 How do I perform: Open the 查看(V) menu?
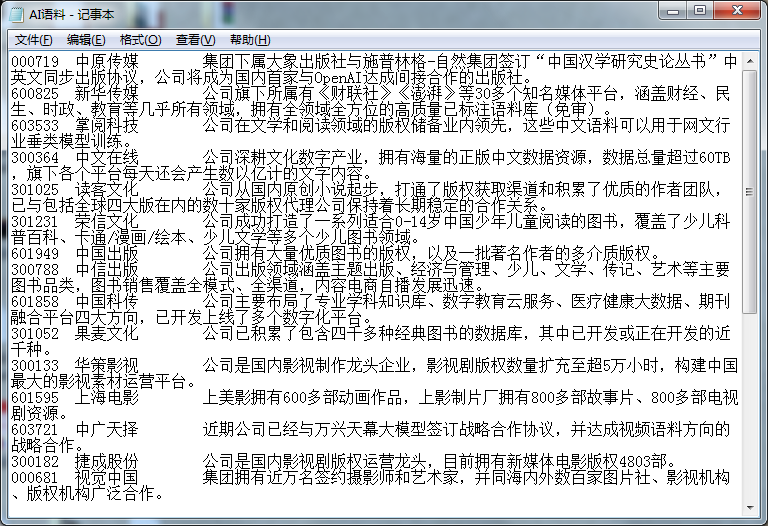pos(195,40)
